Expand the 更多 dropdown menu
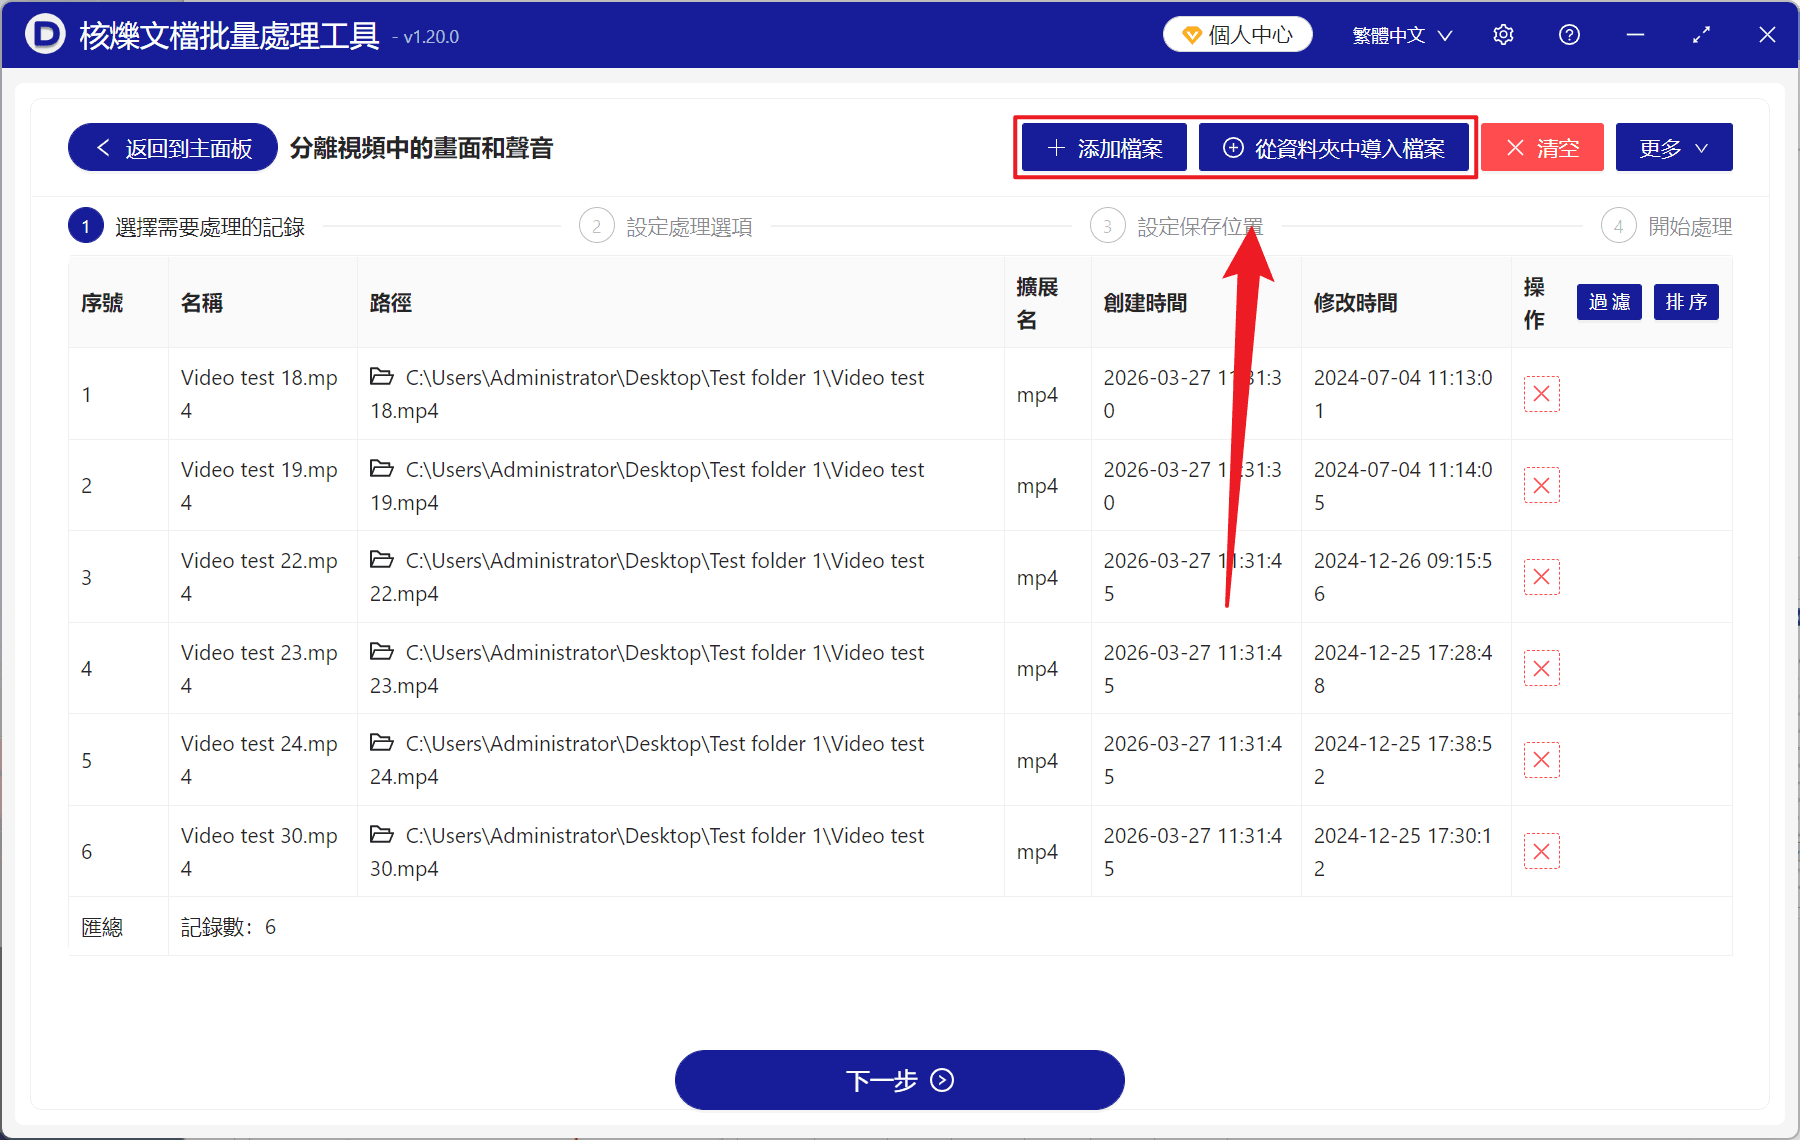This screenshot has height=1140, width=1800. coord(1673,147)
